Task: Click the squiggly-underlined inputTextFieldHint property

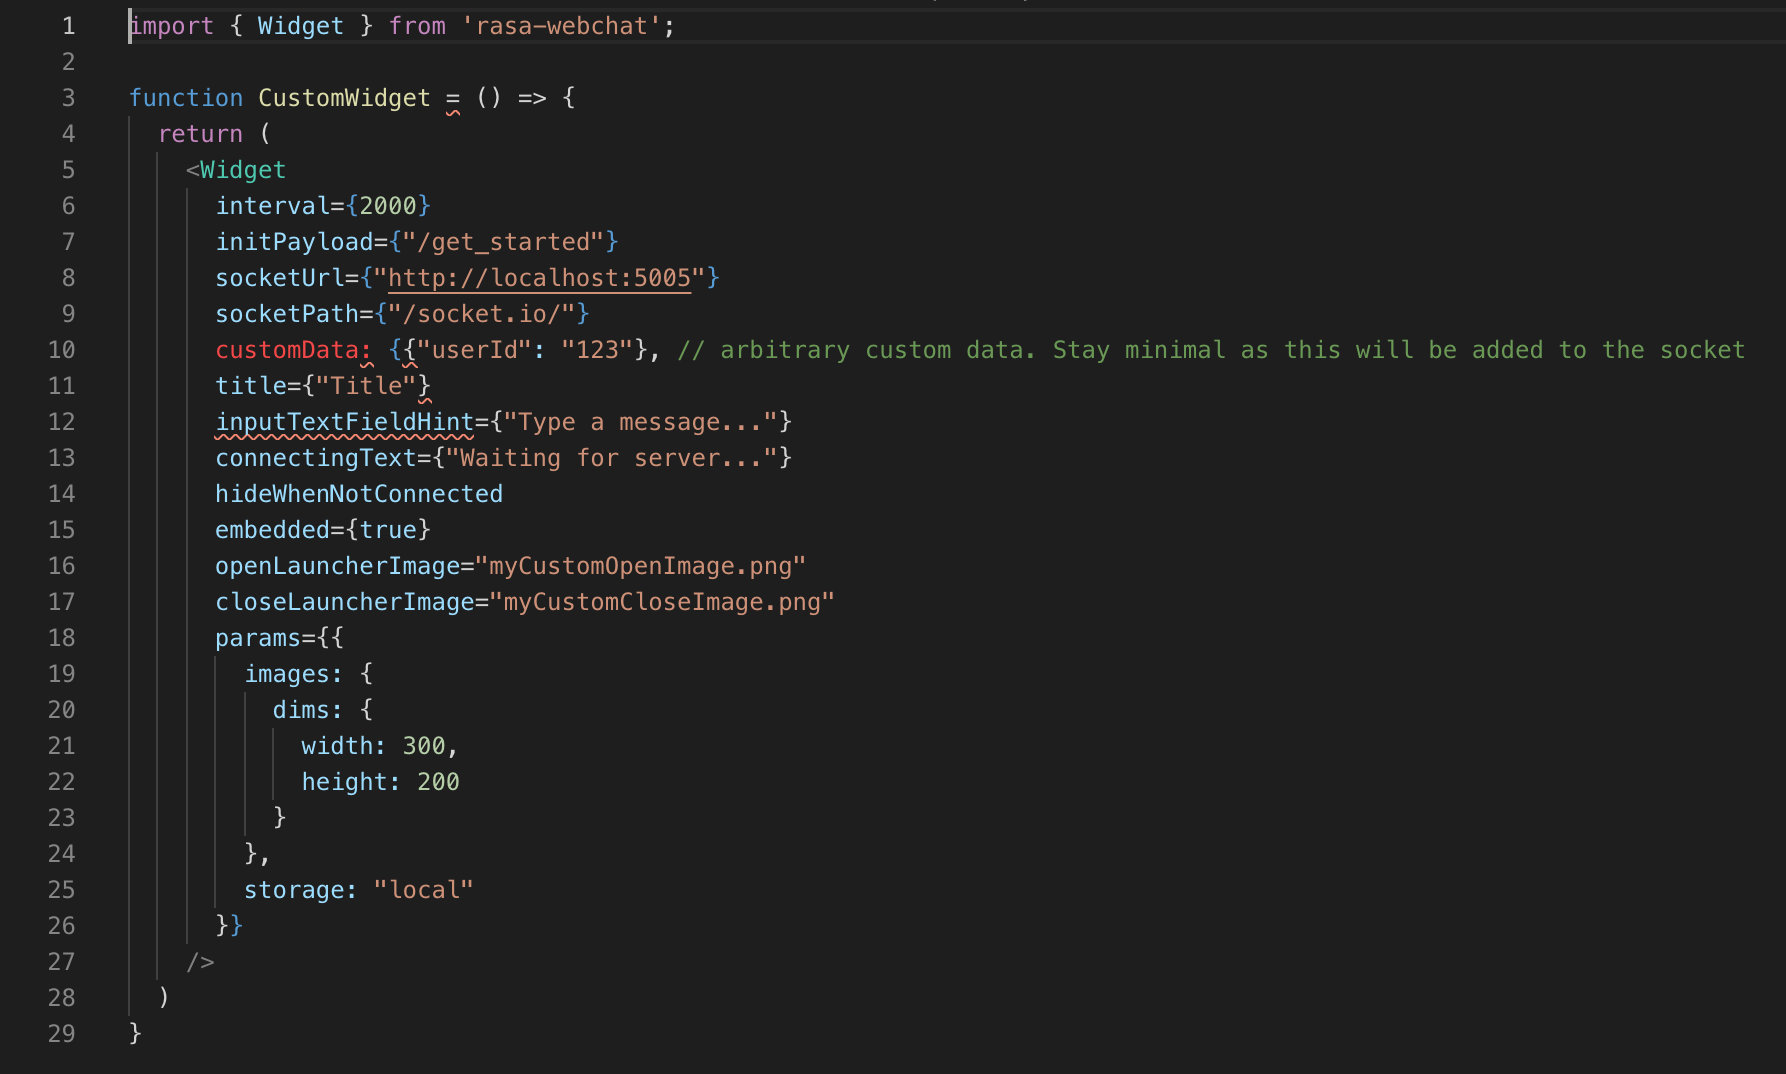Action: point(344,421)
